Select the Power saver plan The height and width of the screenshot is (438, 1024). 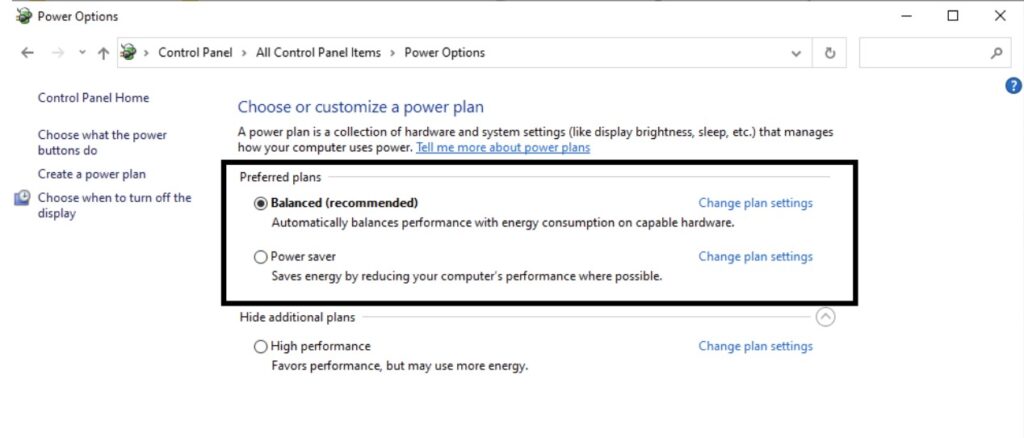click(261, 257)
